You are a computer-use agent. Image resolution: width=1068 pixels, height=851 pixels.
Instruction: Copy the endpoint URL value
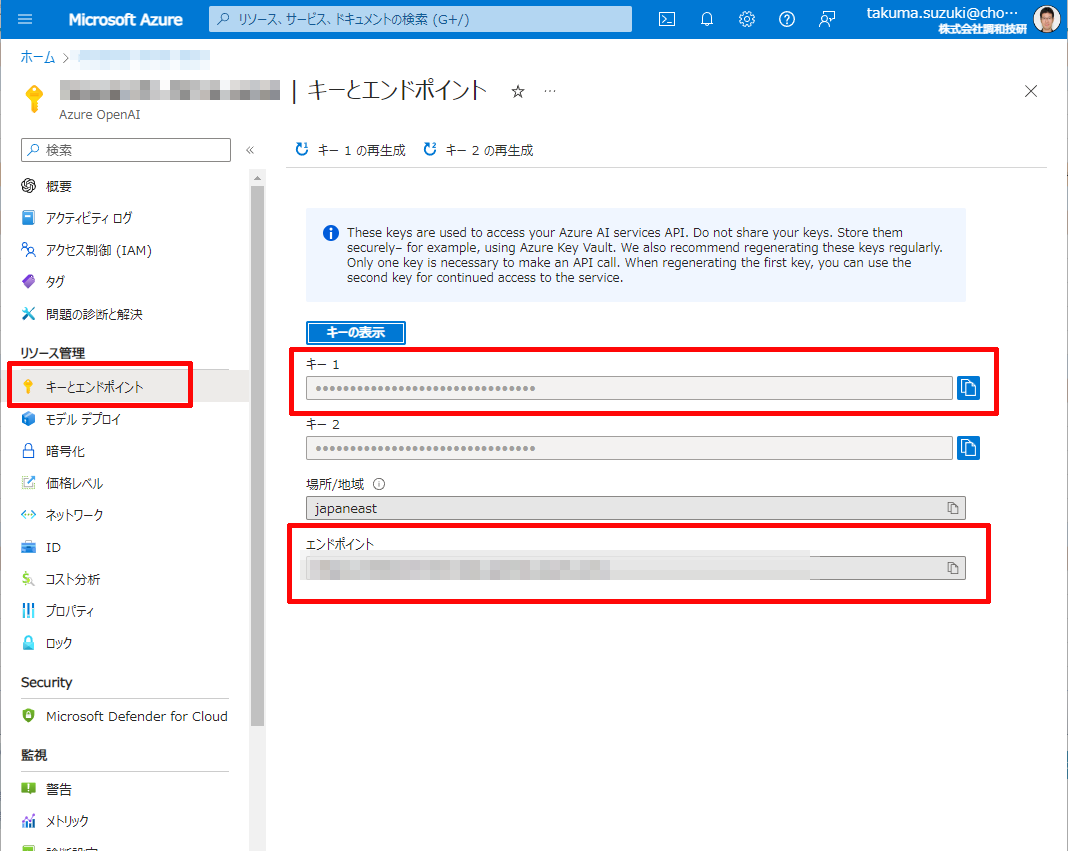[x=953, y=568]
